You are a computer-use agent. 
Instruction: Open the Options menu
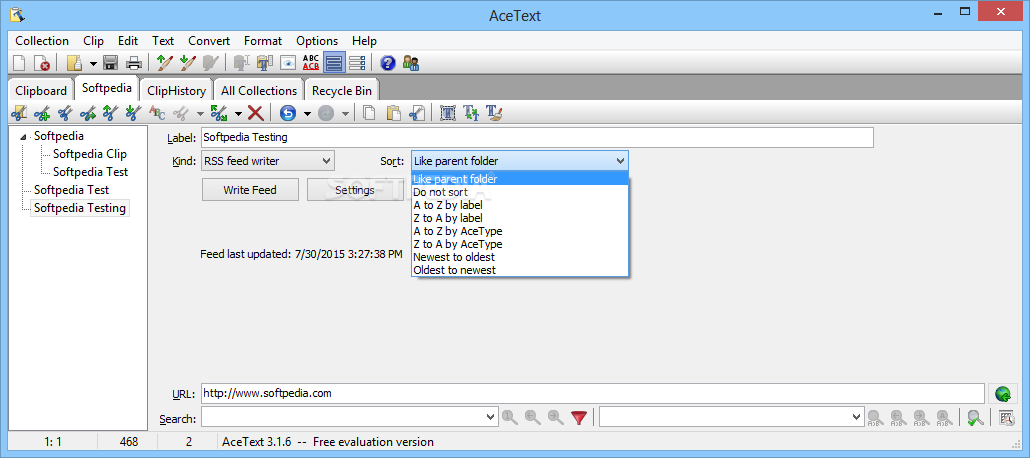click(317, 41)
